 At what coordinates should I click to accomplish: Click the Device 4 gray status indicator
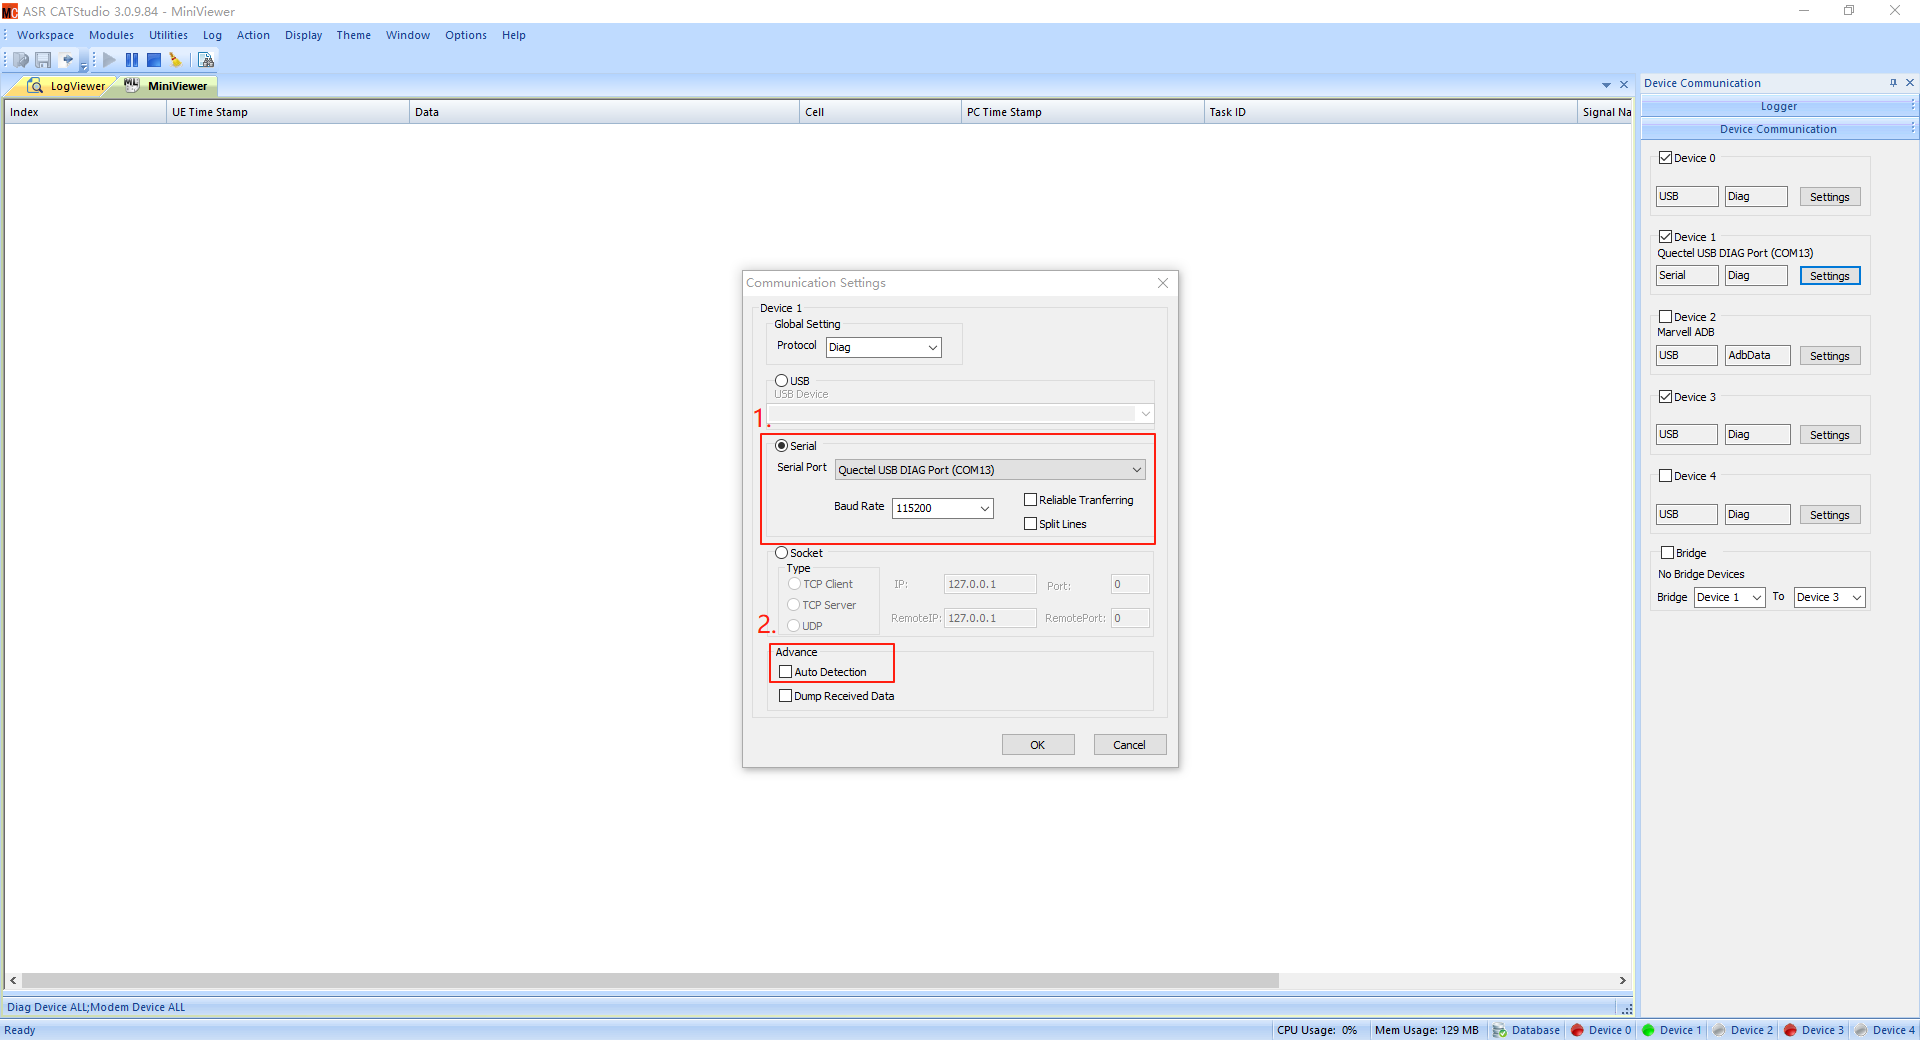tap(1861, 1030)
